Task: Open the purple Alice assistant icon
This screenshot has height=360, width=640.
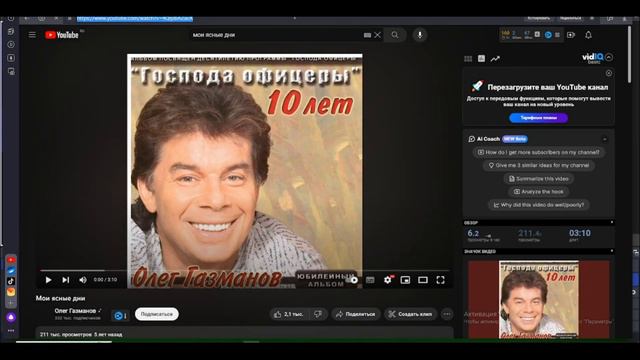Action: tap(11, 318)
